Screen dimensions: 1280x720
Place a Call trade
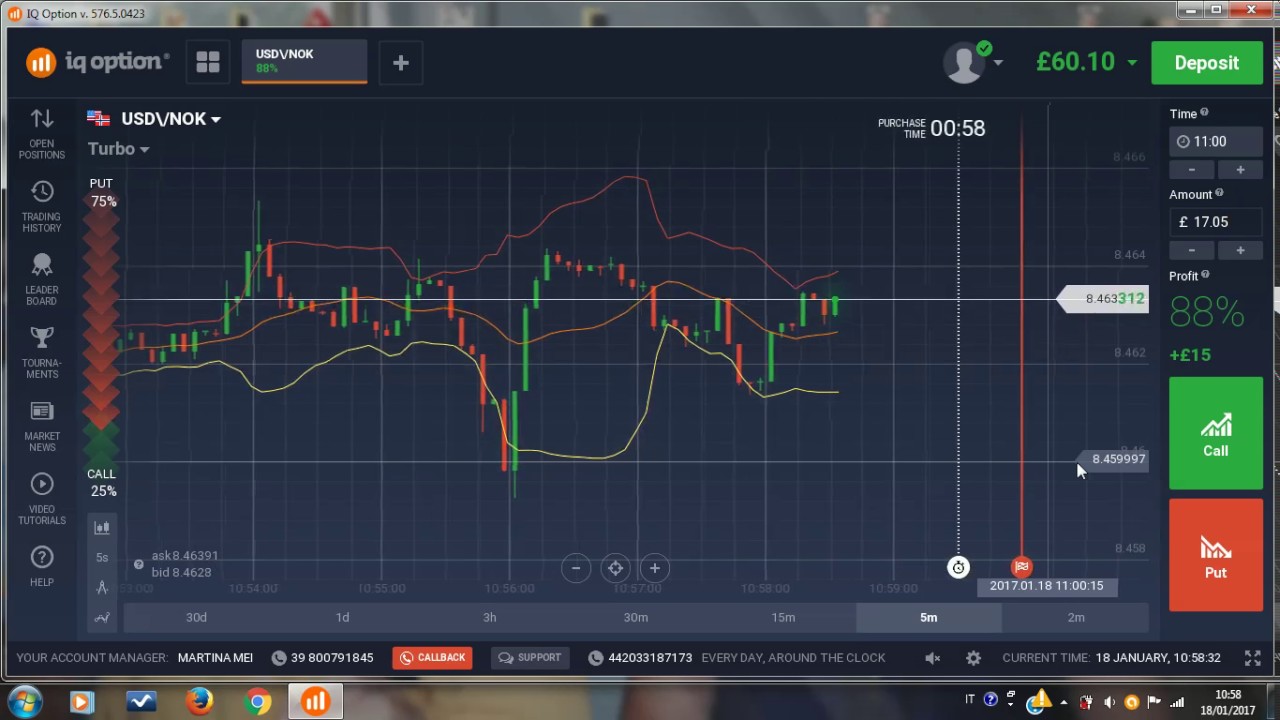point(1215,433)
